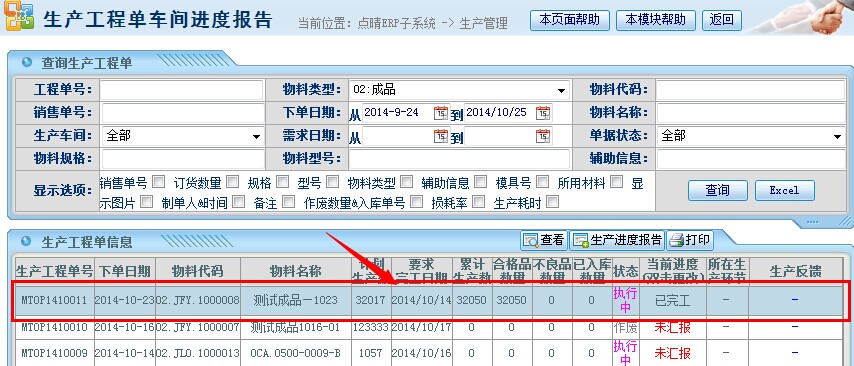
Task: Open calendar for 需求日期 end date
Action: [542, 136]
